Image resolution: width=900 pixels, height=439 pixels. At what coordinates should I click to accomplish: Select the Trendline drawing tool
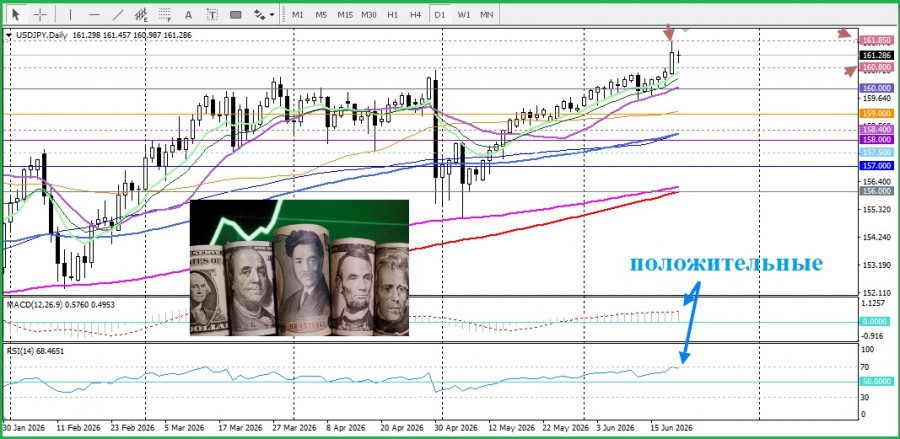118,15
